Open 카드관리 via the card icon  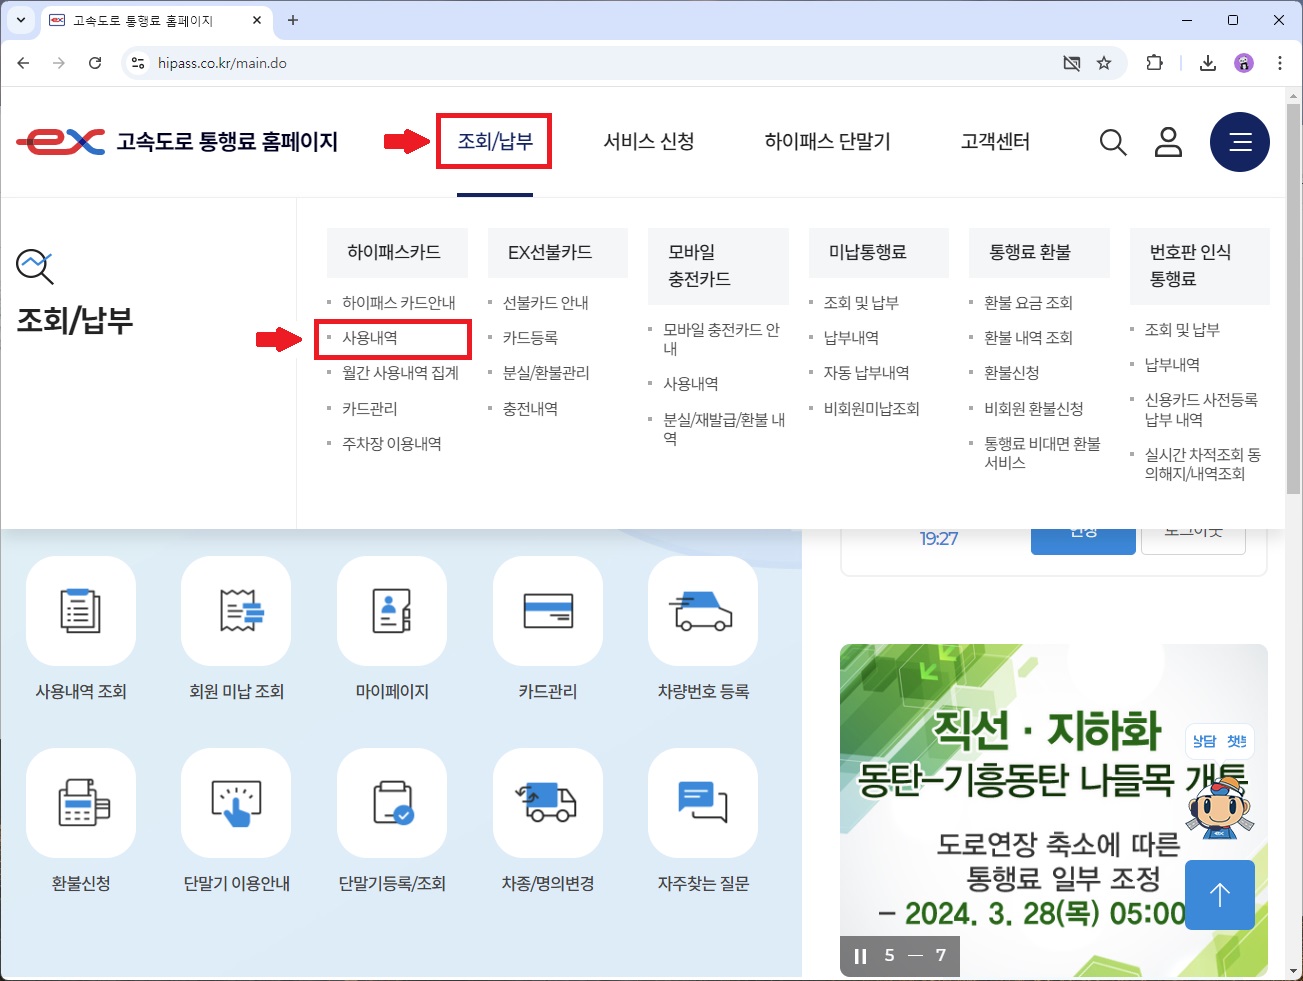[547, 611]
